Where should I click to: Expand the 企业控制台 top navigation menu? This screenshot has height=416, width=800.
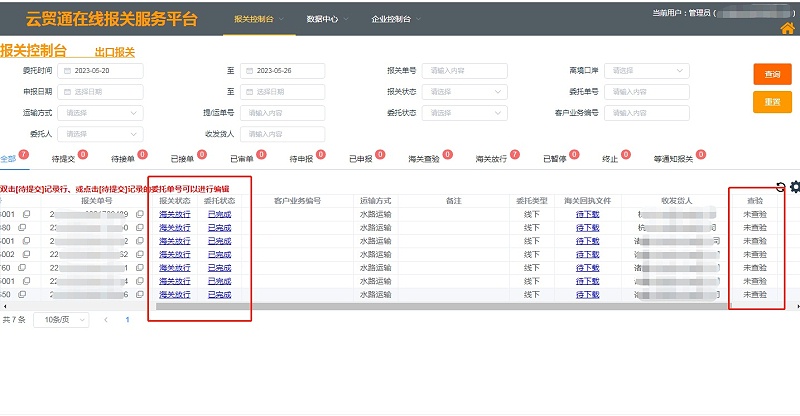(396, 19)
